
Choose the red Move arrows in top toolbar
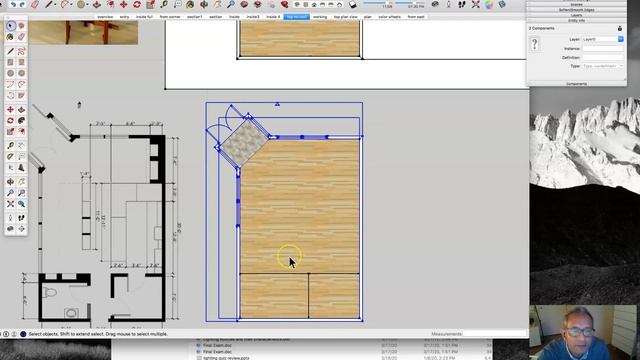coord(124,4)
